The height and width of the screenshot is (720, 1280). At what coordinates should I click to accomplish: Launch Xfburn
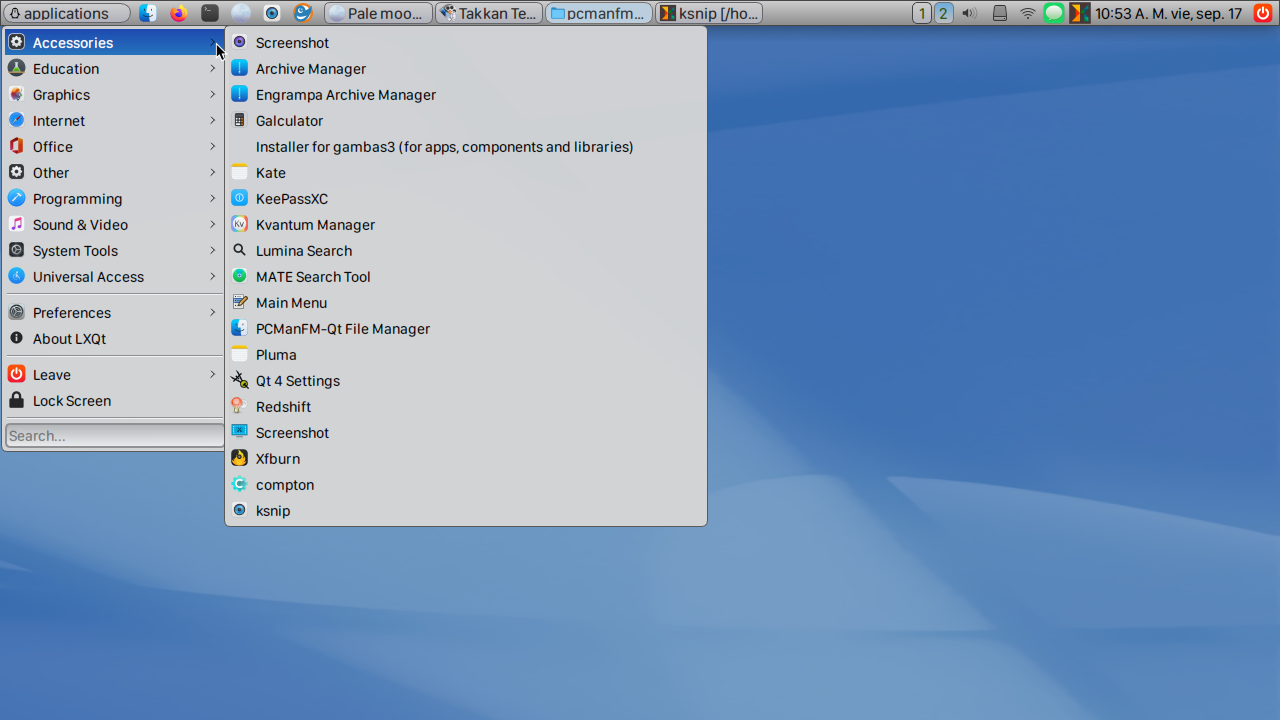(x=466, y=459)
